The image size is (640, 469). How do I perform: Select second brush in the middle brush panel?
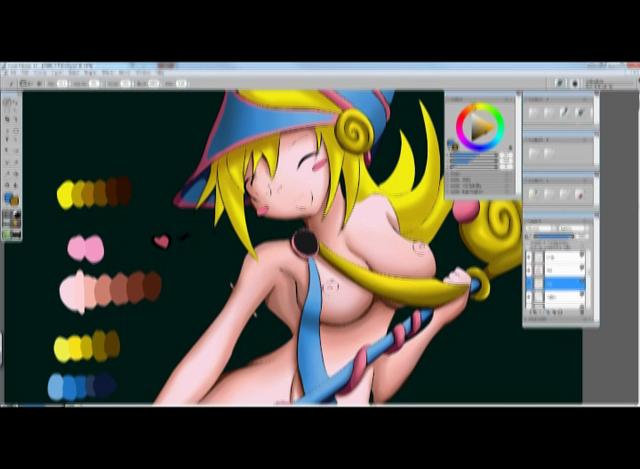549,153
